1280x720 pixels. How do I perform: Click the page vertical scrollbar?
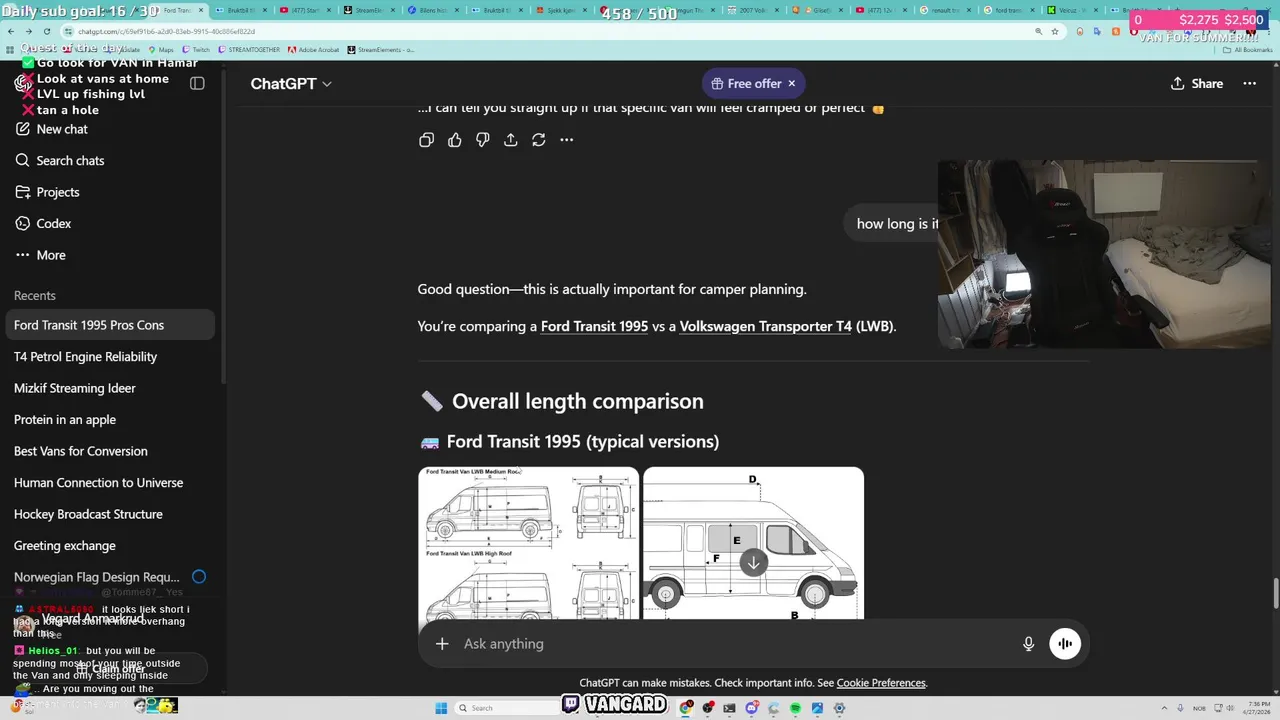[1274, 593]
